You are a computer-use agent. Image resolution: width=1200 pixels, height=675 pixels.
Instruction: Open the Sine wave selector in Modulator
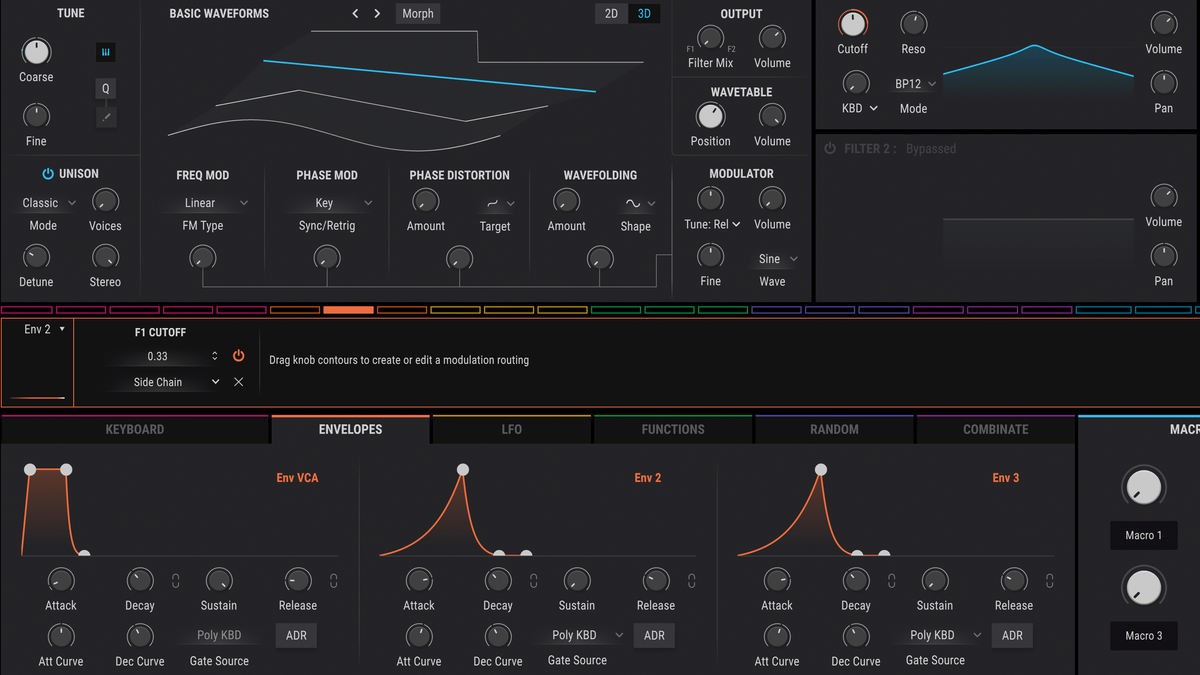pos(773,258)
